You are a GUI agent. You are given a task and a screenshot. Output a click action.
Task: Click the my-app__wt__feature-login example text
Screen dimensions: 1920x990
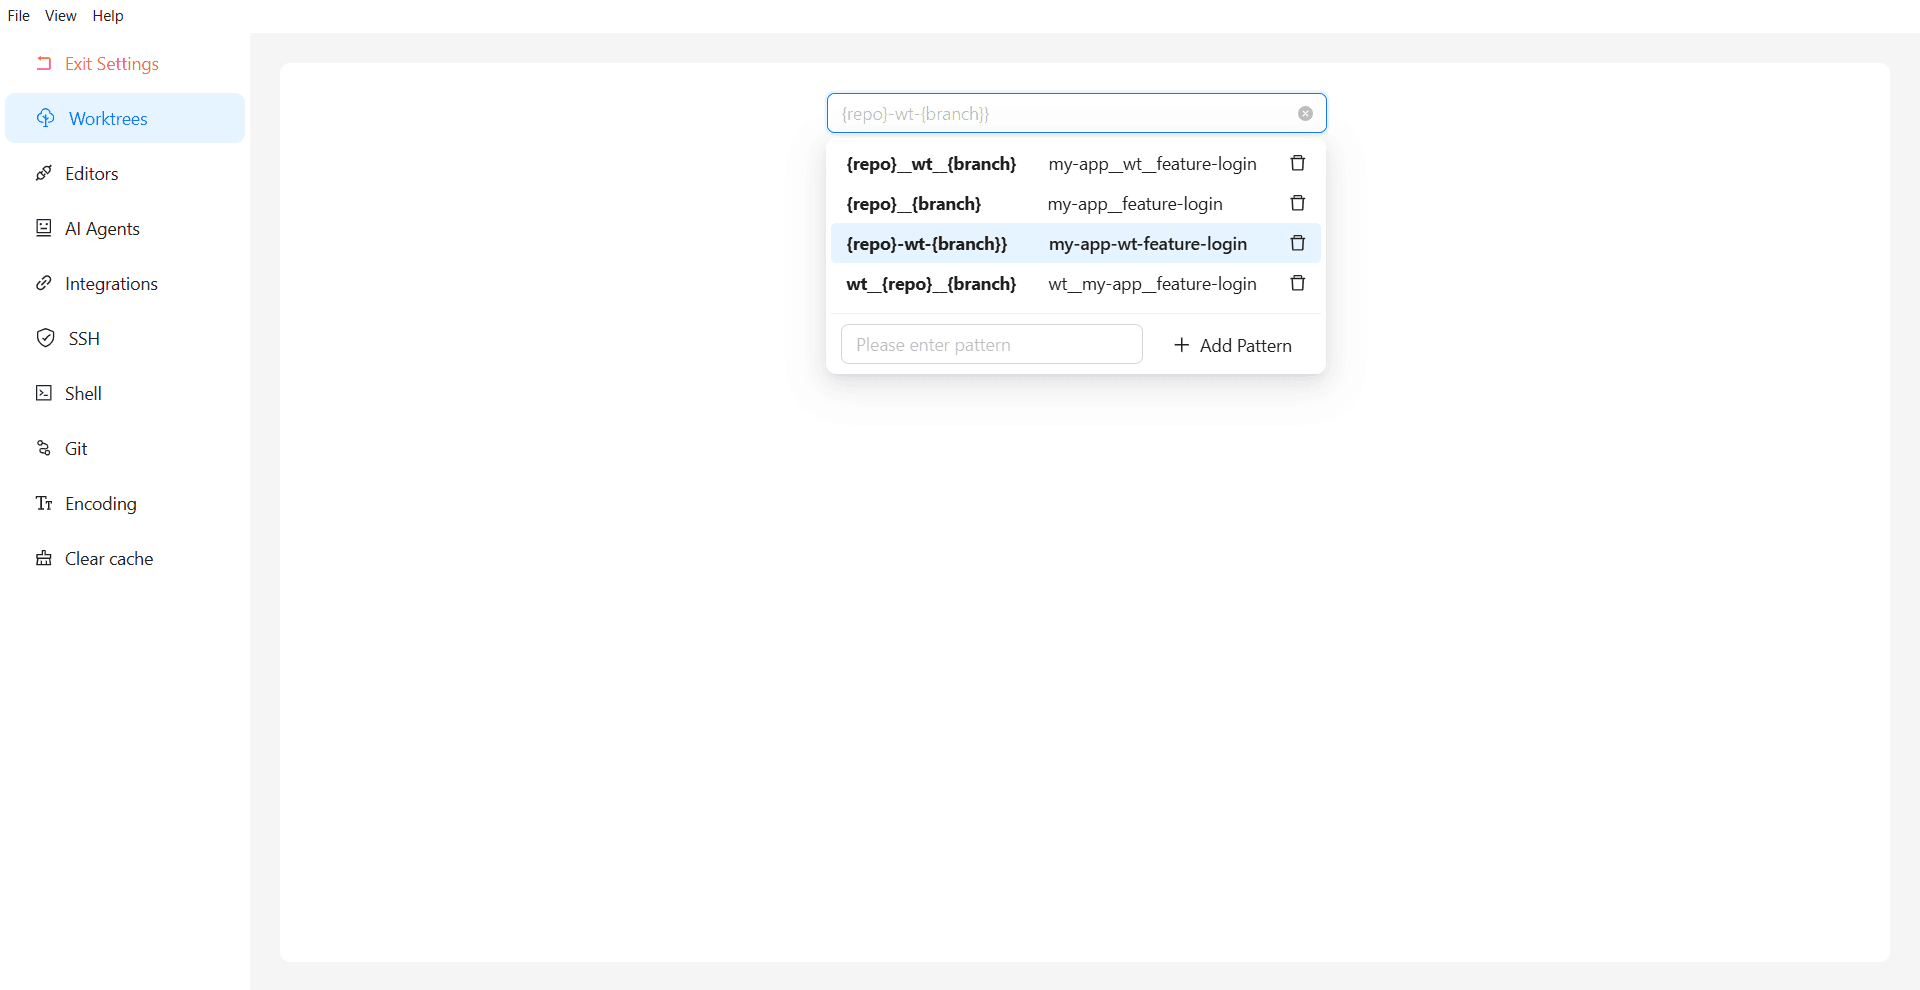click(1152, 164)
